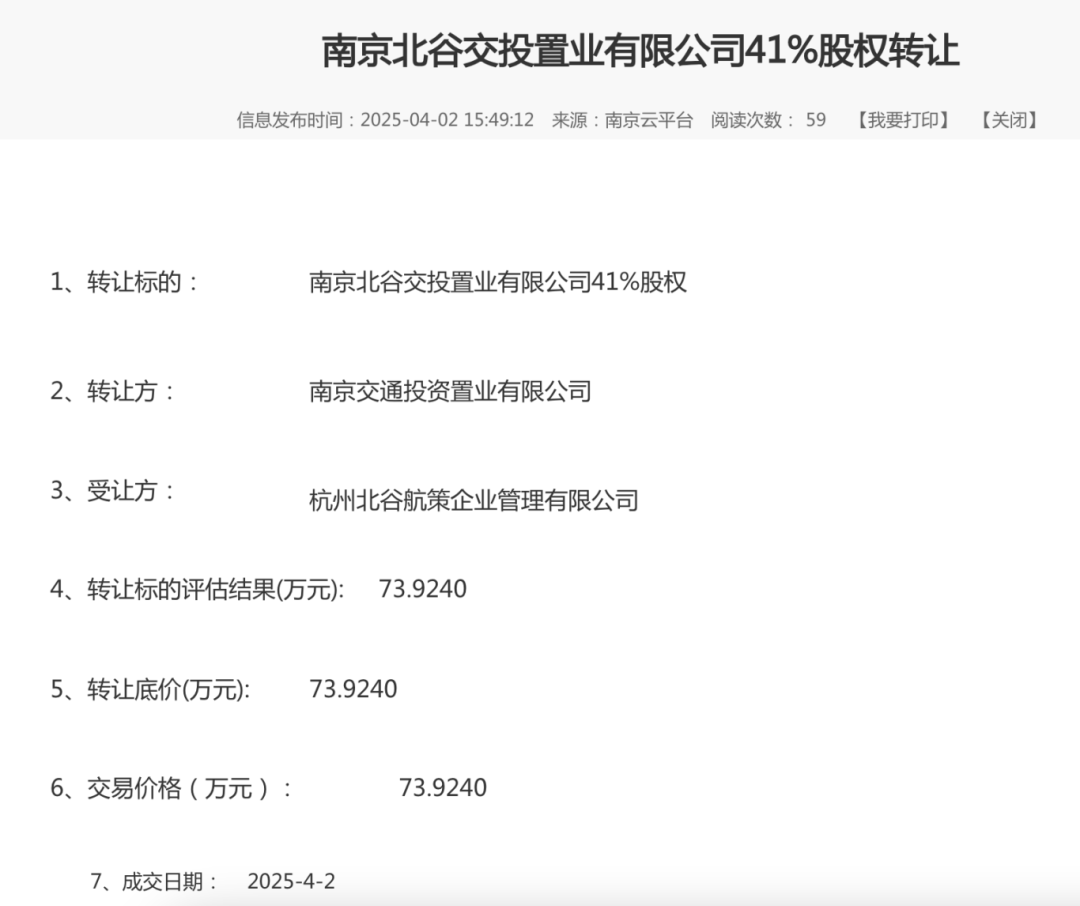Select the deal date 2025-4-2
This screenshot has width=1080, height=906.
[x=291, y=881]
